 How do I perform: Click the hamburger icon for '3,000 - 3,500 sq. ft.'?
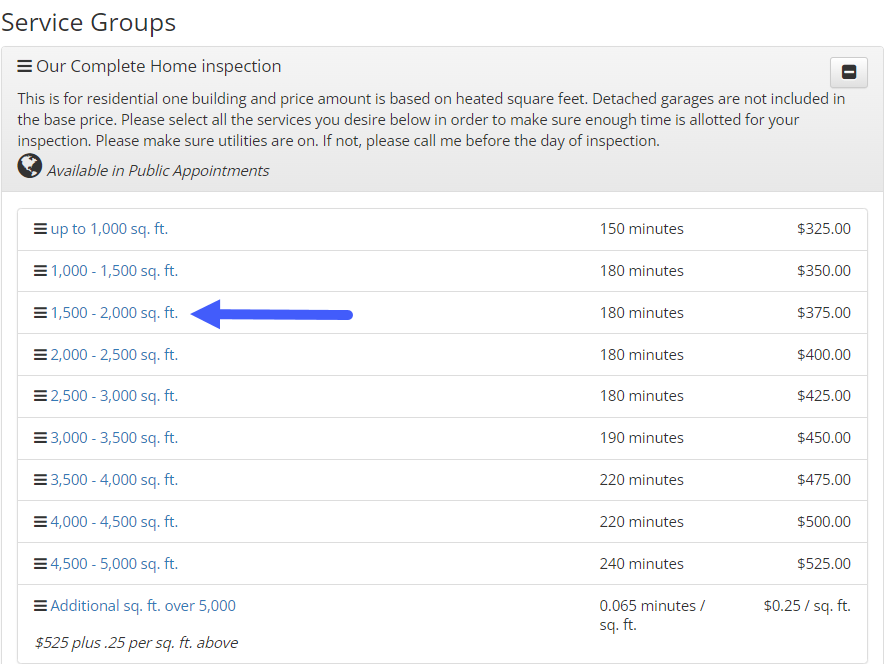(x=38, y=437)
